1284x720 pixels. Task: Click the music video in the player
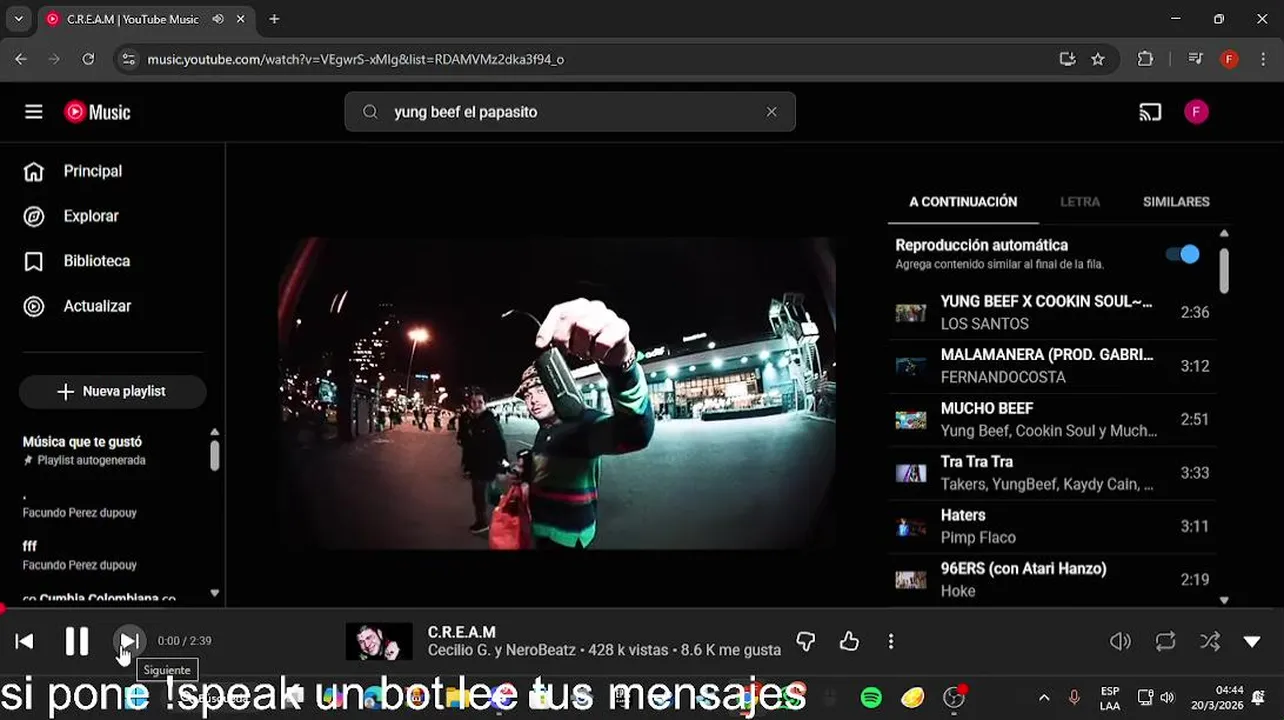click(557, 393)
